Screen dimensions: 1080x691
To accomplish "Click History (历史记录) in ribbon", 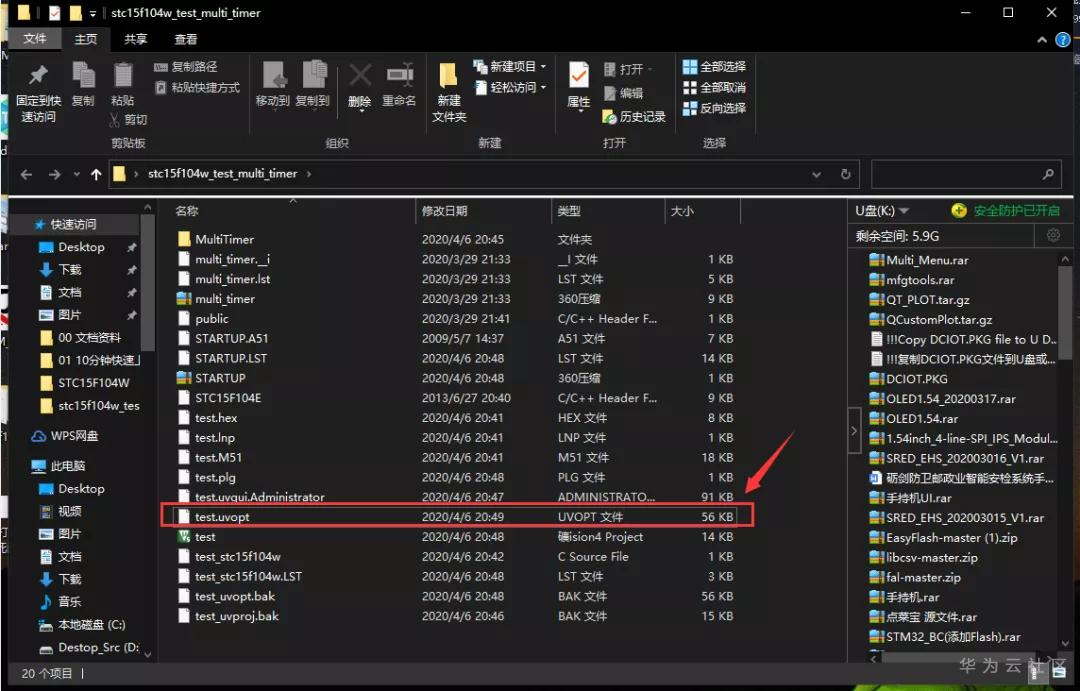I will 634,116.
